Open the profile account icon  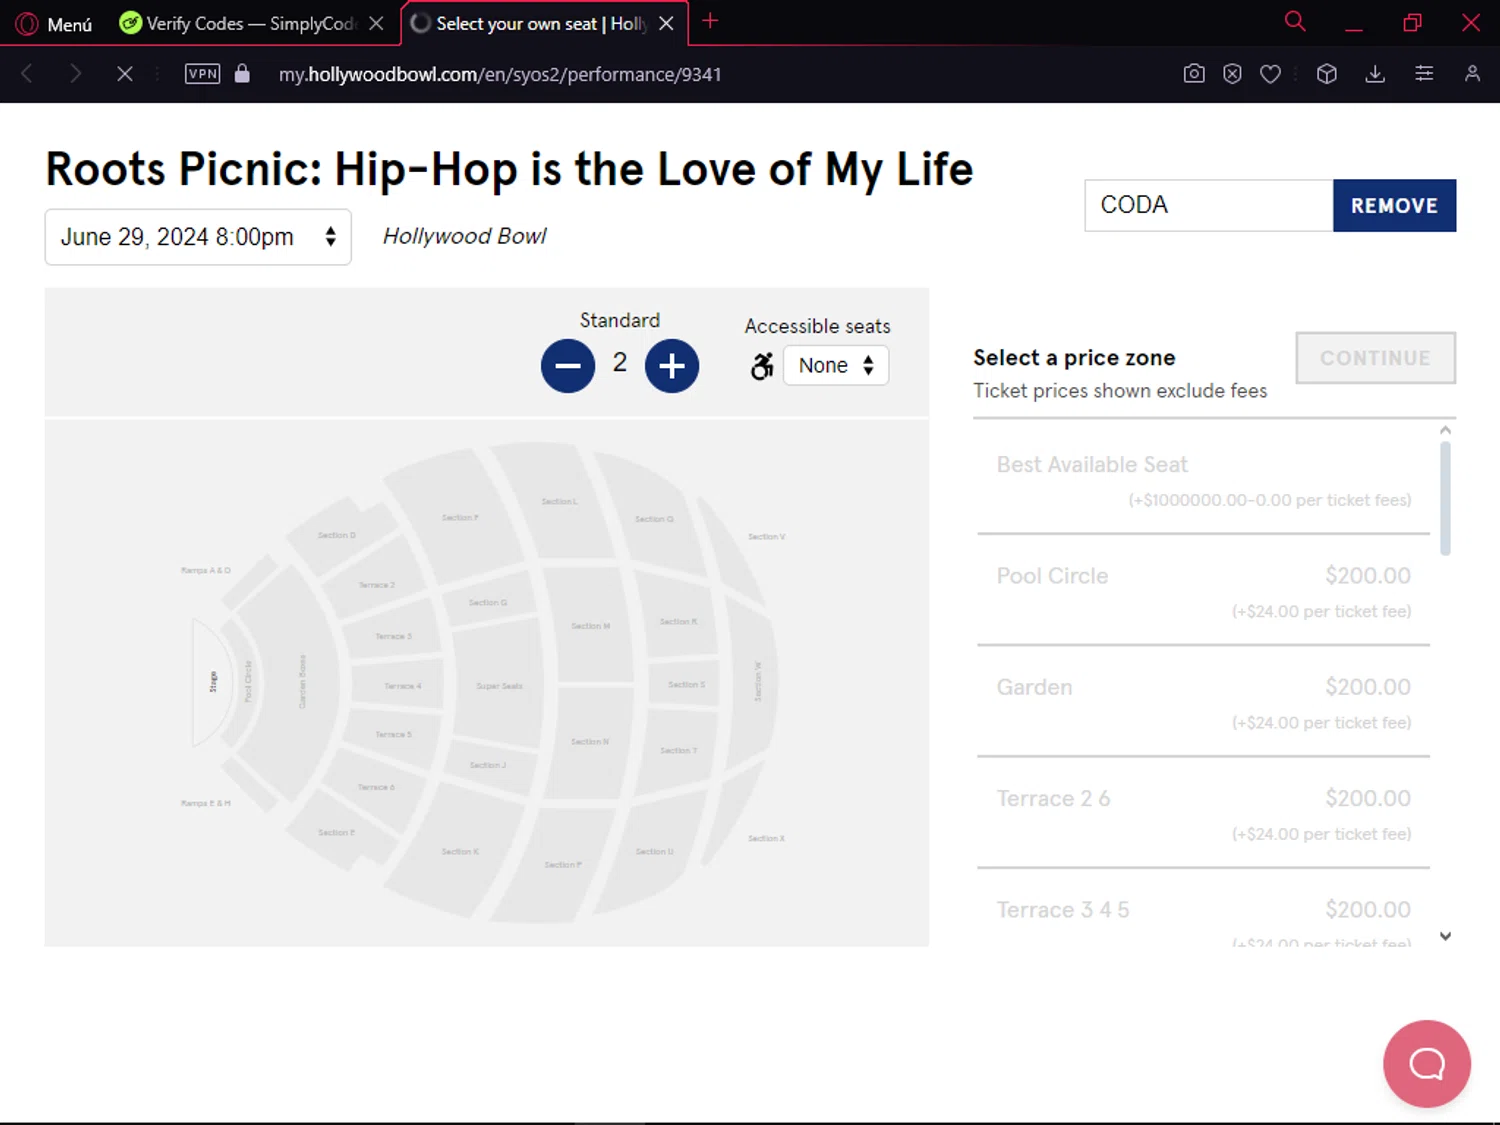click(x=1472, y=73)
